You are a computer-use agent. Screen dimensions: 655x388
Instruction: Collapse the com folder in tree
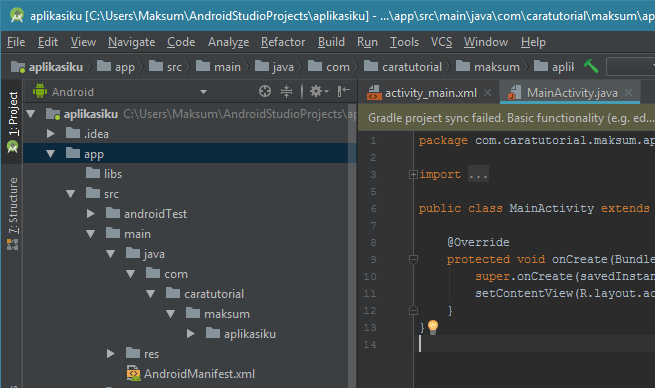pyautogui.click(x=131, y=274)
